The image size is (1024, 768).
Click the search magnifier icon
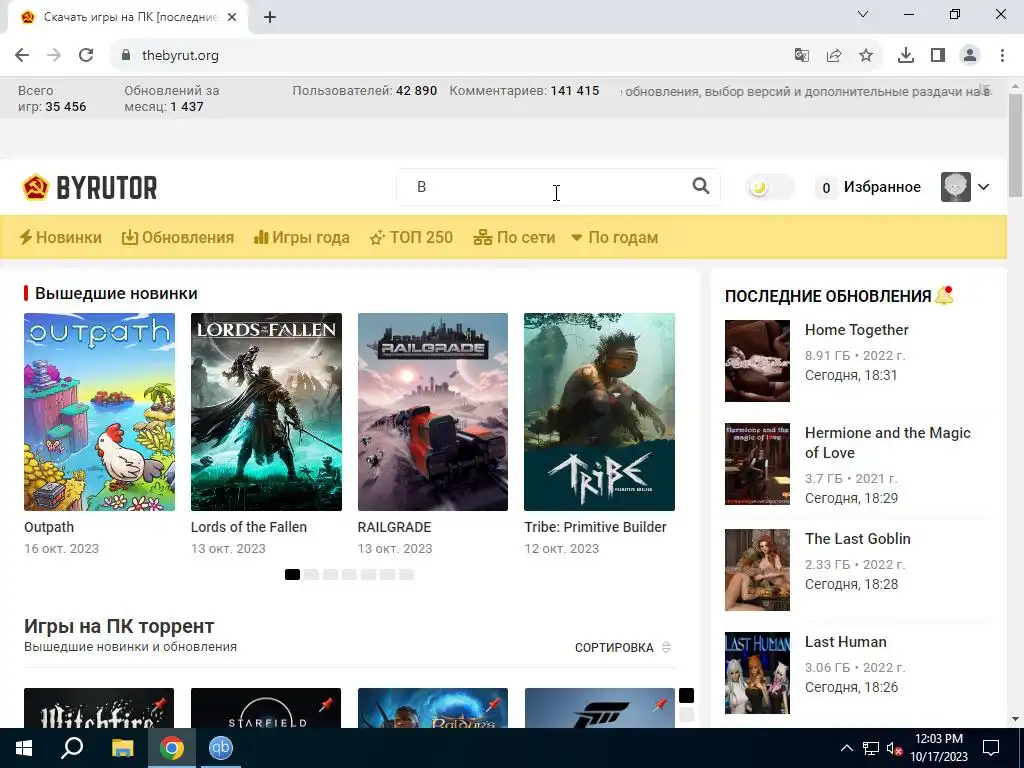(x=701, y=186)
